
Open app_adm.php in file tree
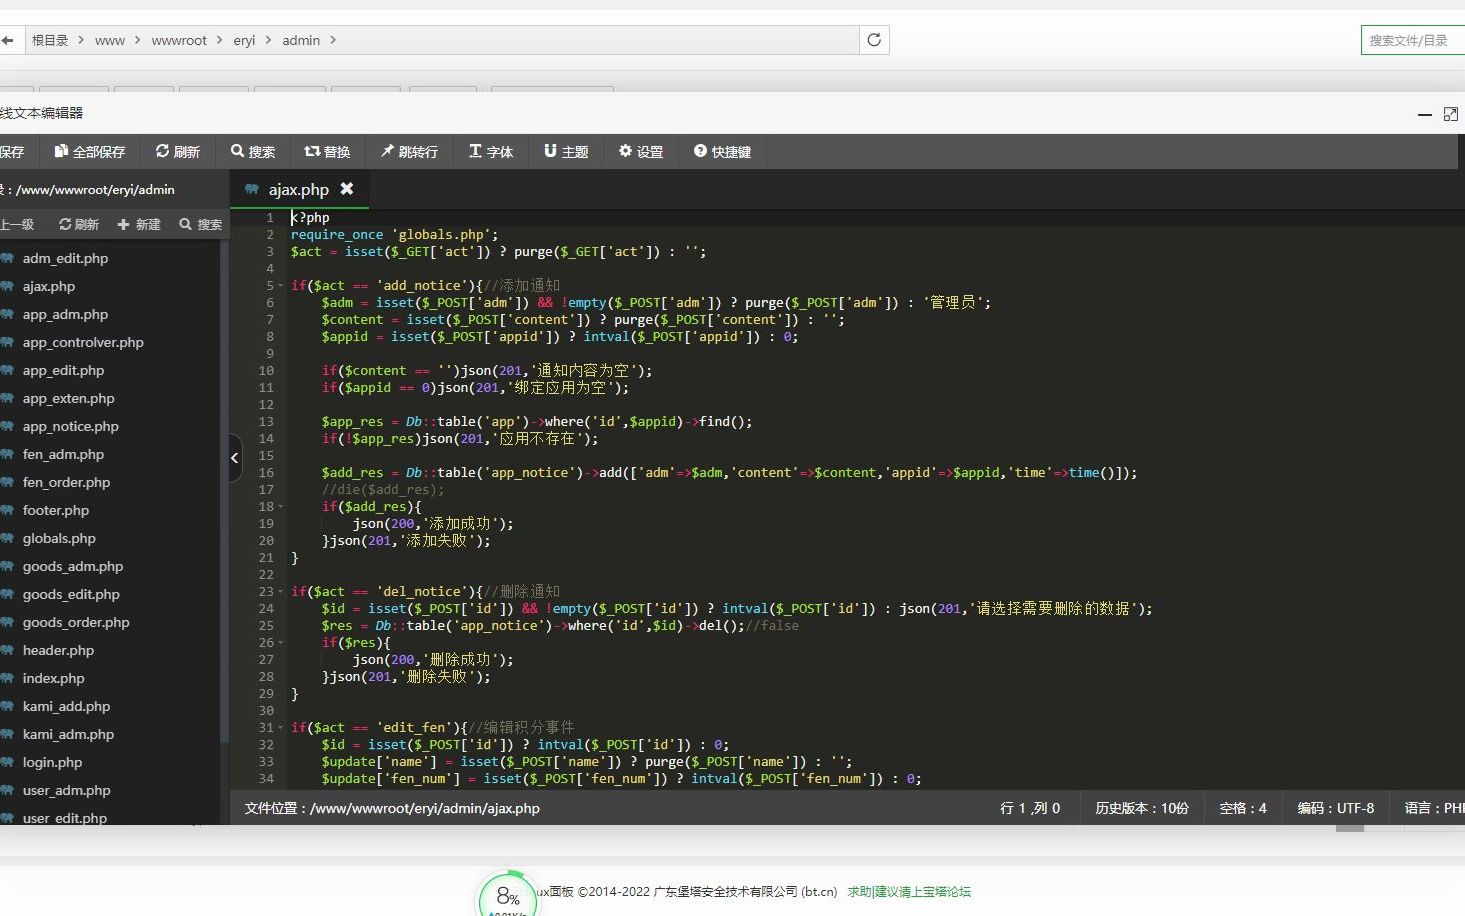(65, 314)
